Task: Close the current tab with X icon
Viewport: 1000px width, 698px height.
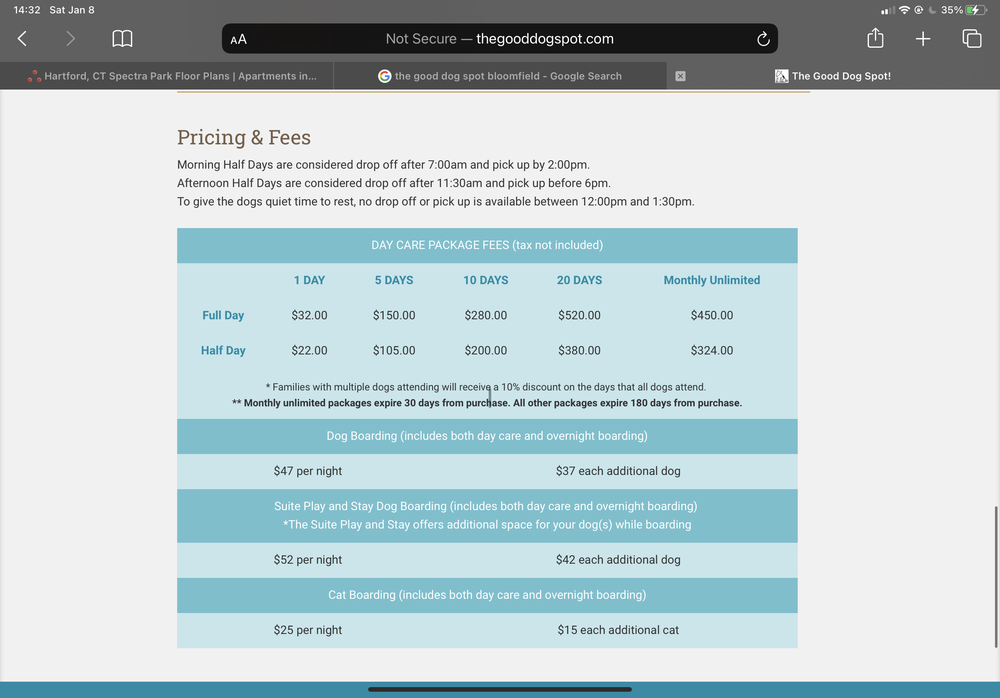Action: 681,76
